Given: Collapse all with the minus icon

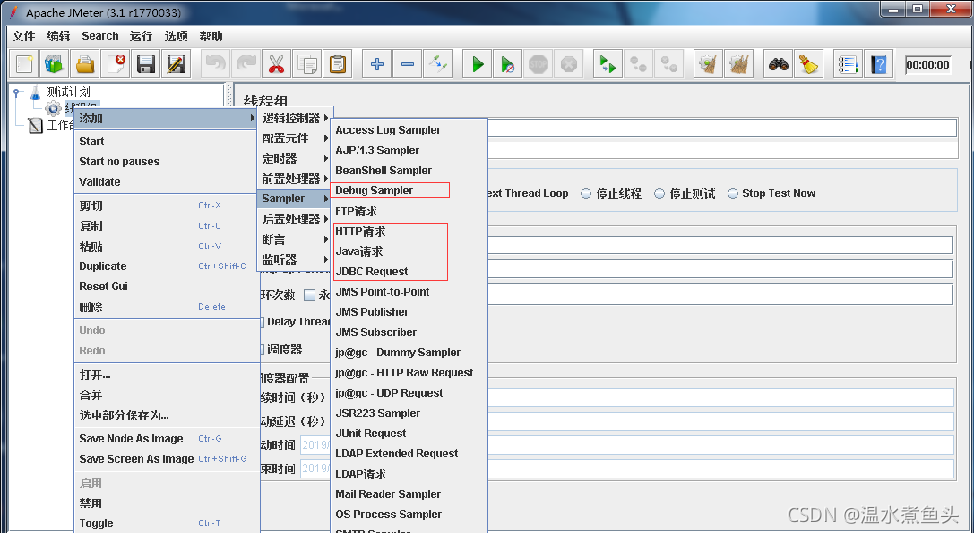Looking at the screenshot, I should coord(407,64).
